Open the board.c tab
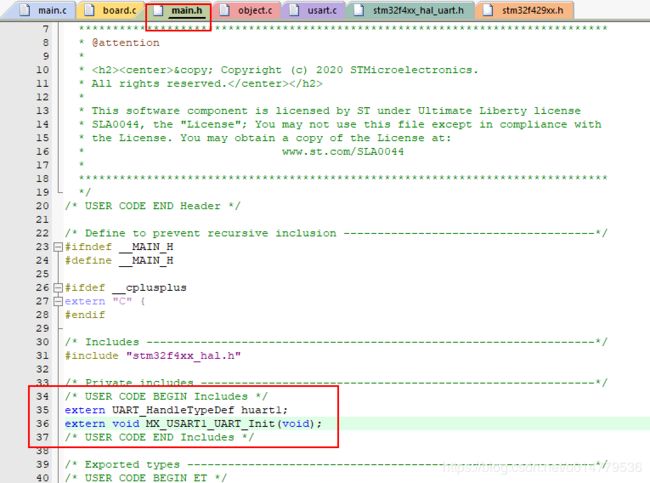This screenshot has height=483, width=650. (111, 10)
